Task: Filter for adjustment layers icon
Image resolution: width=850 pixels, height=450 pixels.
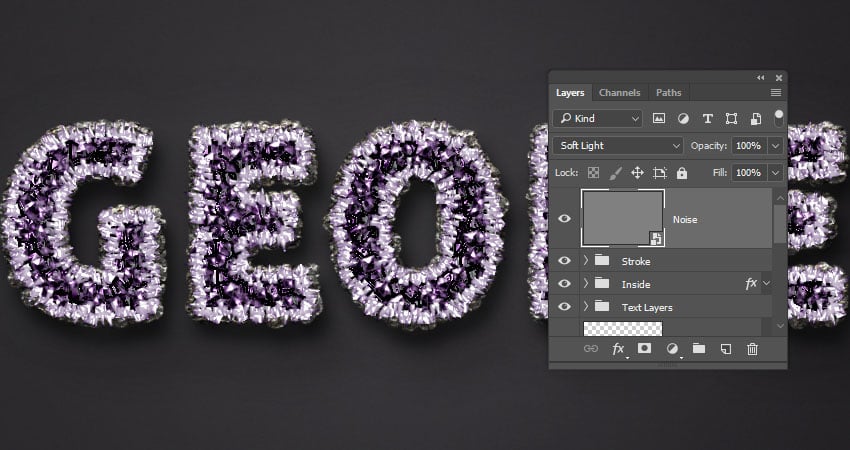Action: (x=683, y=118)
